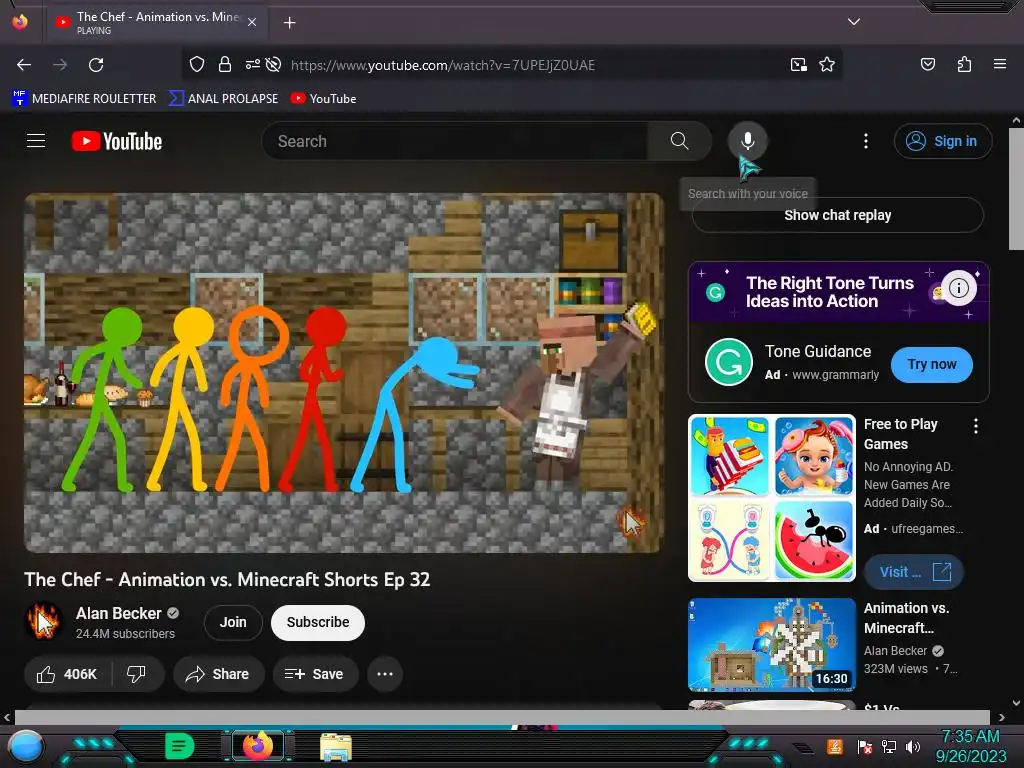Open the Grammarly logo in Tone Guidance ad
Image resolution: width=1024 pixels, height=768 pixels.
(729, 362)
